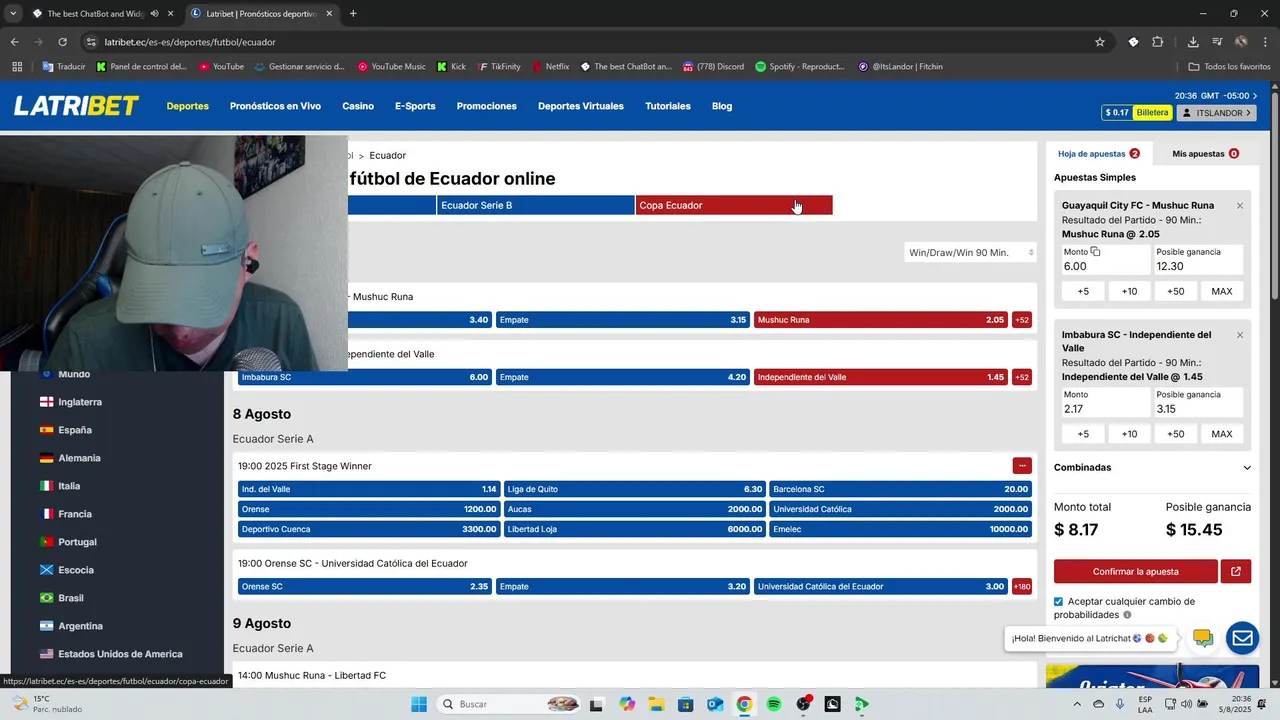Open the Tutoriales menu item
The width and height of the screenshot is (1280, 720).
pyautogui.click(x=668, y=106)
